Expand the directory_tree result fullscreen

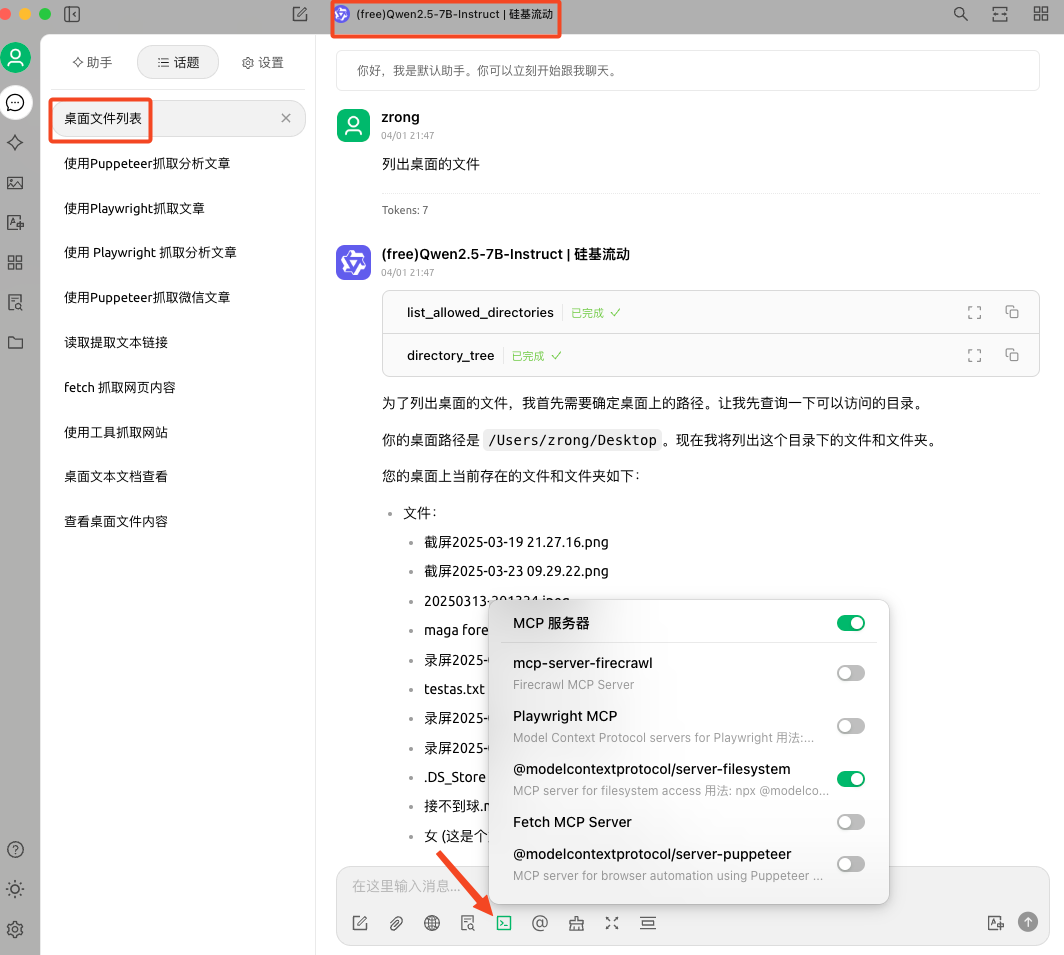(974, 356)
